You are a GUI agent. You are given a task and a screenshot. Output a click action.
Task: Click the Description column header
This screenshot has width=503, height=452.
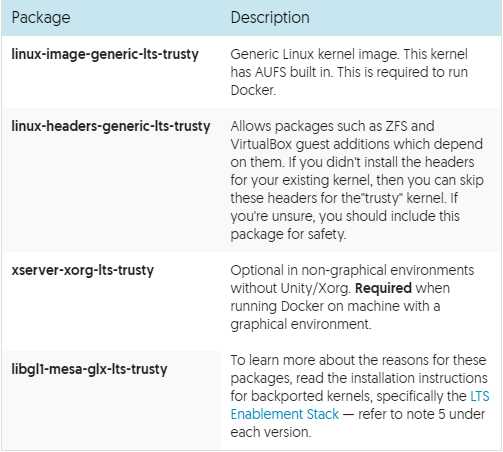click(x=270, y=18)
